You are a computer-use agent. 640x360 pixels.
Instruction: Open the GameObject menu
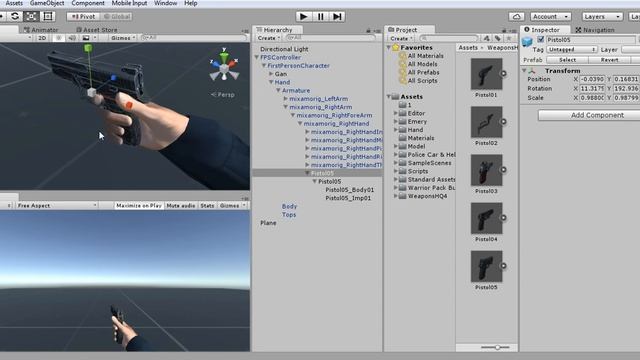[x=47, y=3]
